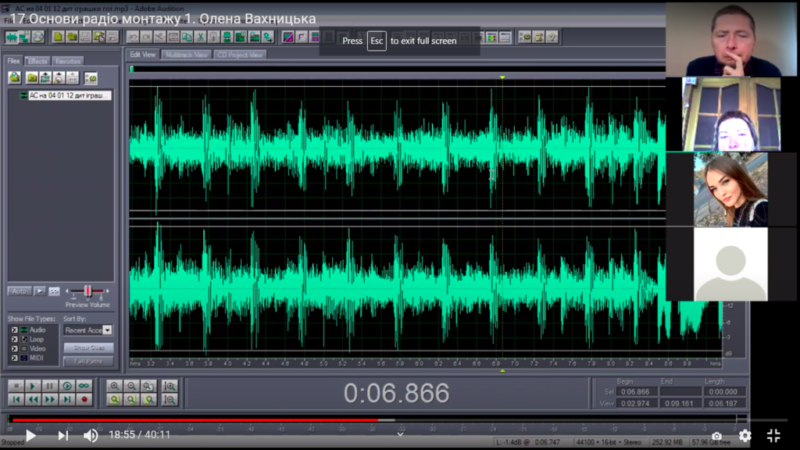
Task: Toggle the Loop file type checkbox
Action: pos(14,339)
